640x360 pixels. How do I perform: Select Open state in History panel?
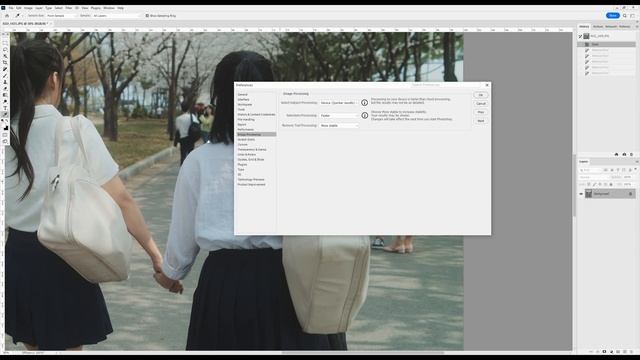[607, 44]
